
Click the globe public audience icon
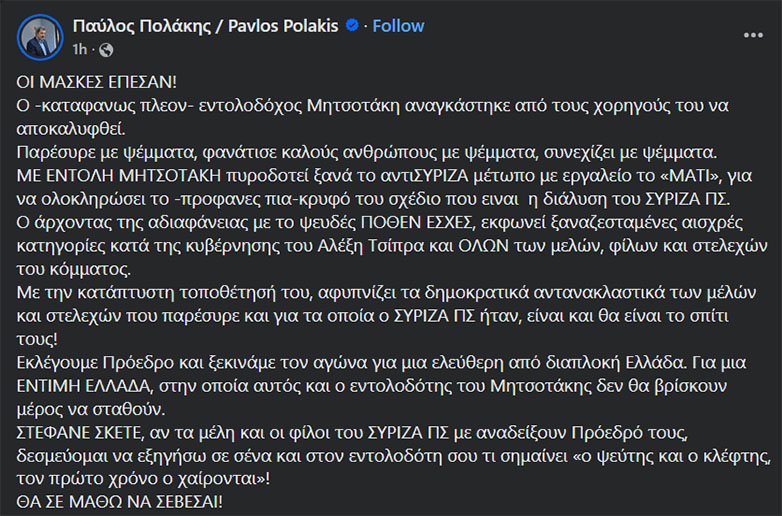click(108, 49)
